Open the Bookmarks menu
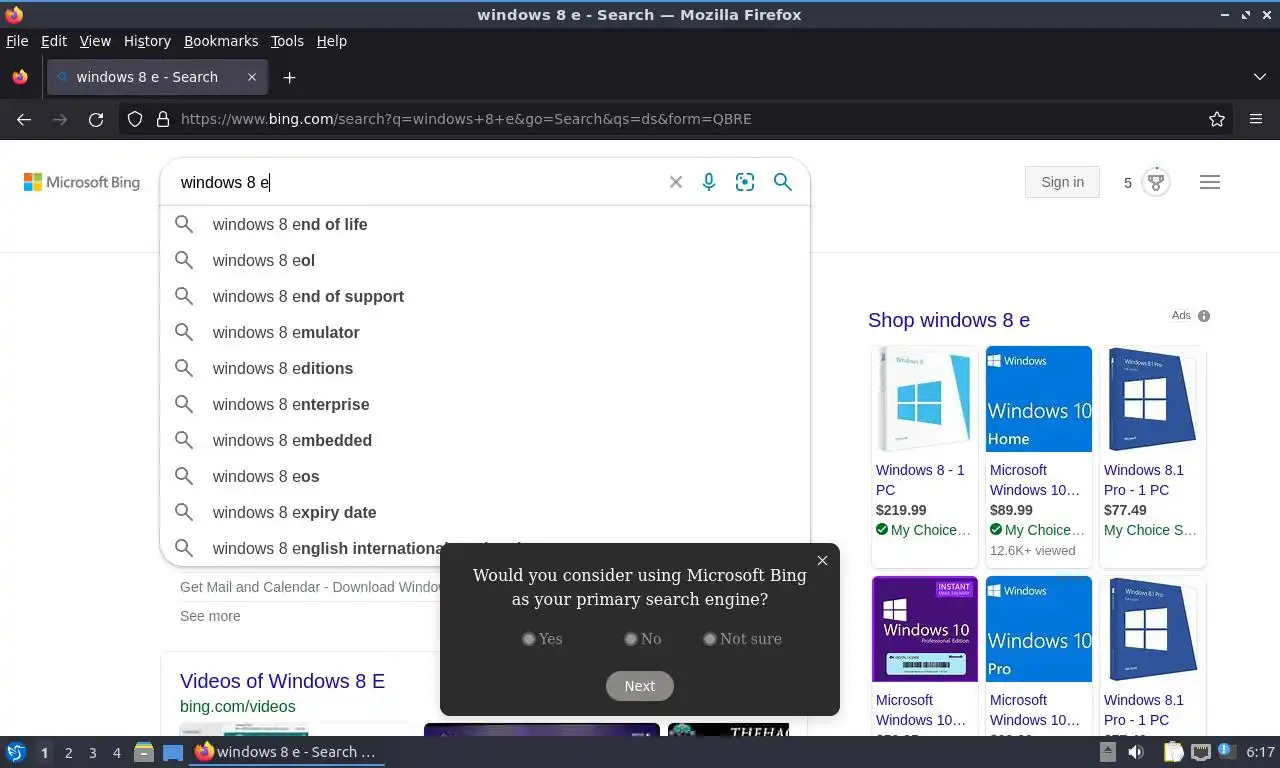1280x768 pixels. point(221,41)
